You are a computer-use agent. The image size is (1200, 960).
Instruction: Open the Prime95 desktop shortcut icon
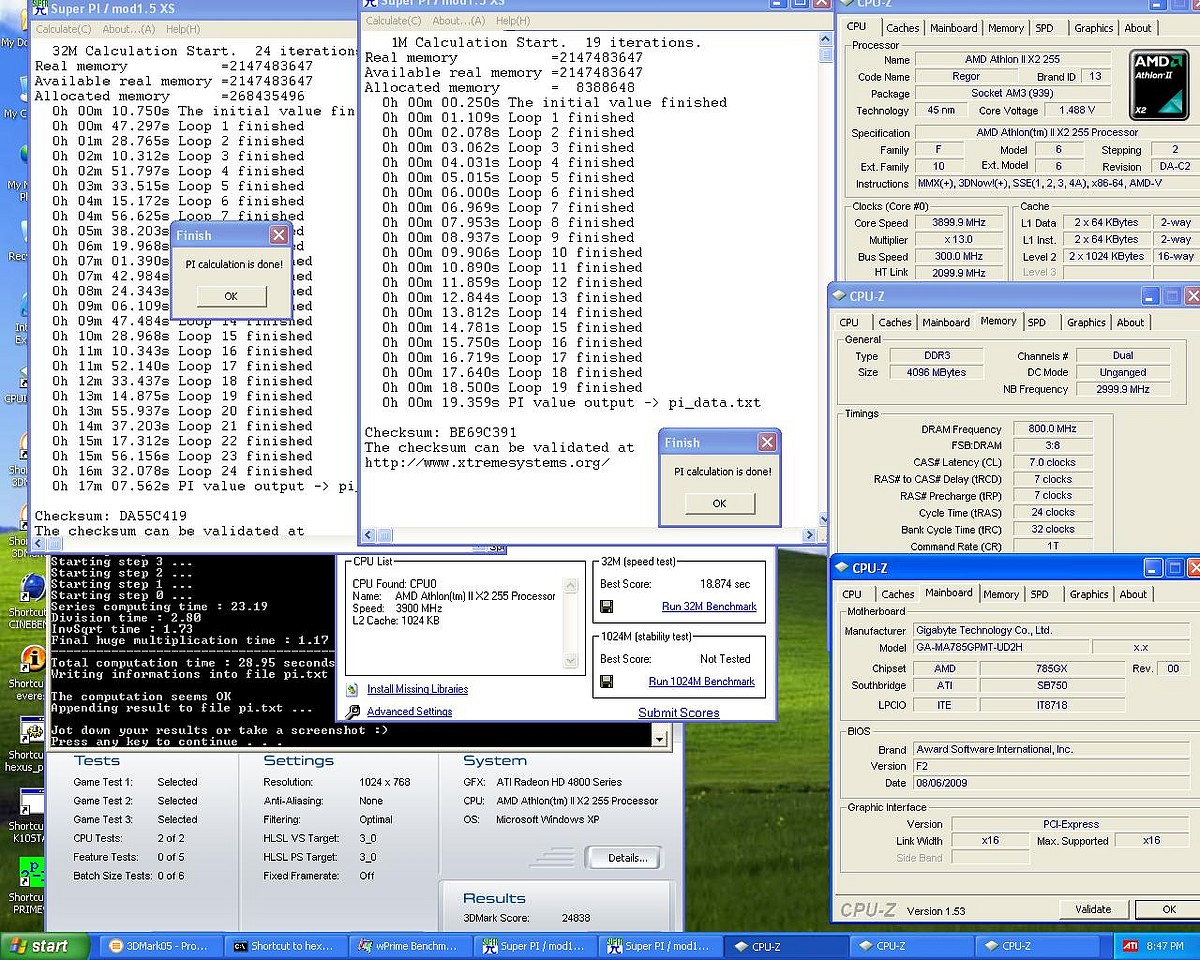coord(32,871)
